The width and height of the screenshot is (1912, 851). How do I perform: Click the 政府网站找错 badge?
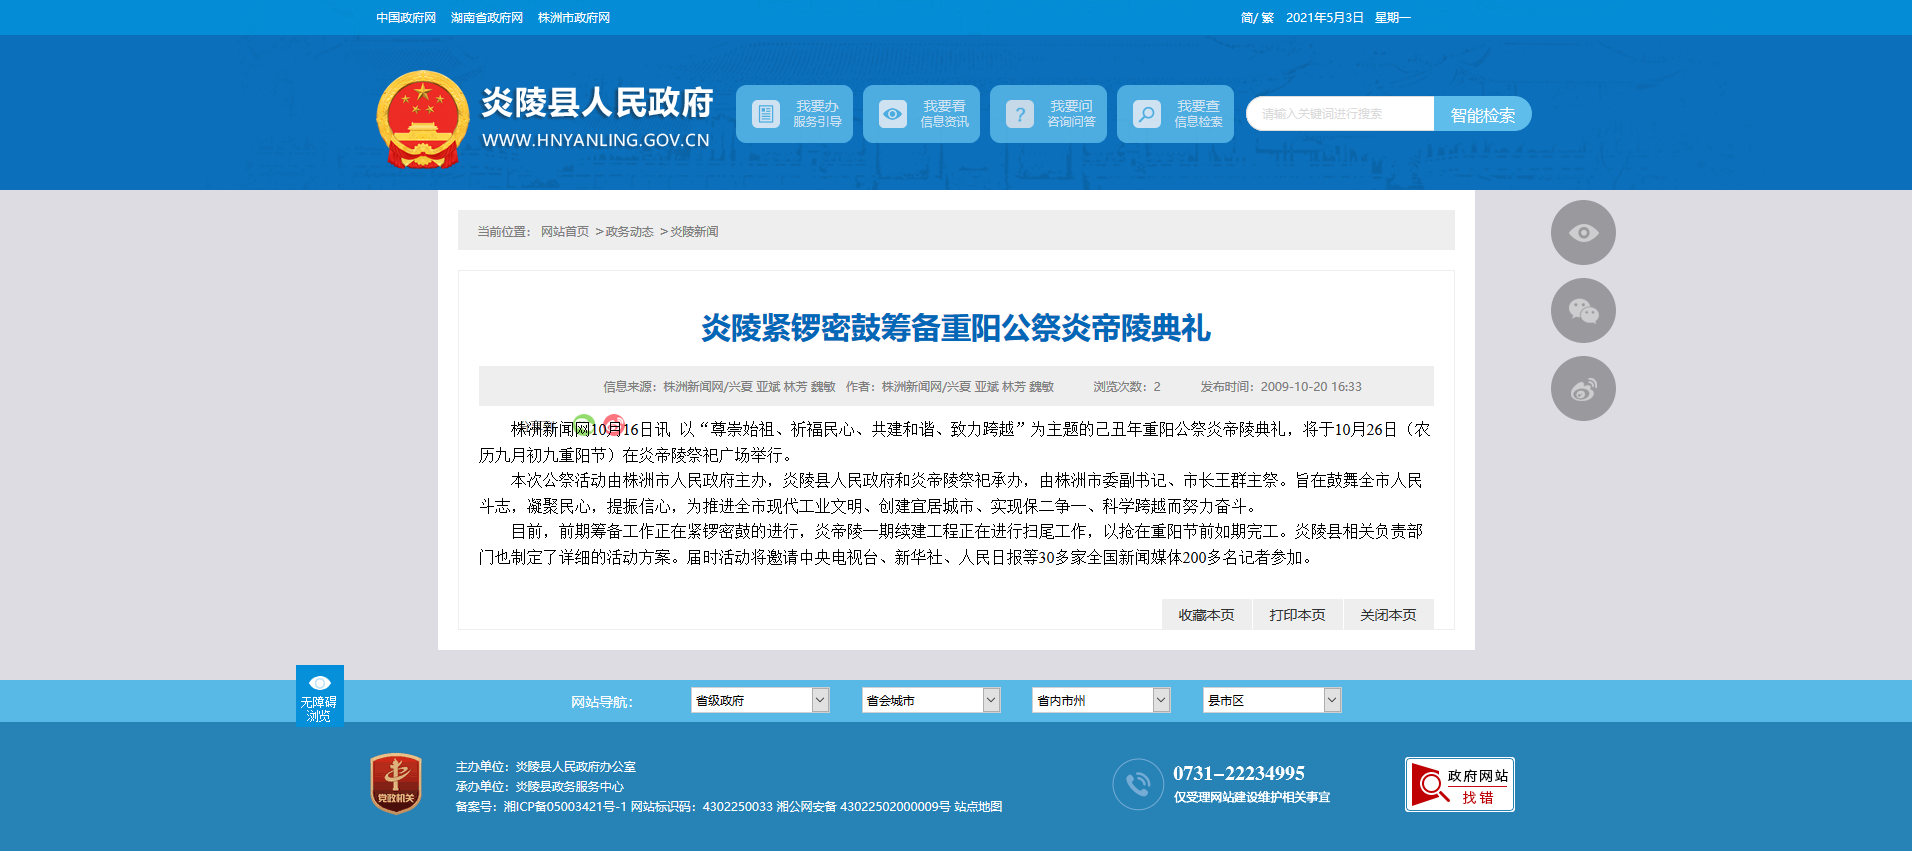1459,784
